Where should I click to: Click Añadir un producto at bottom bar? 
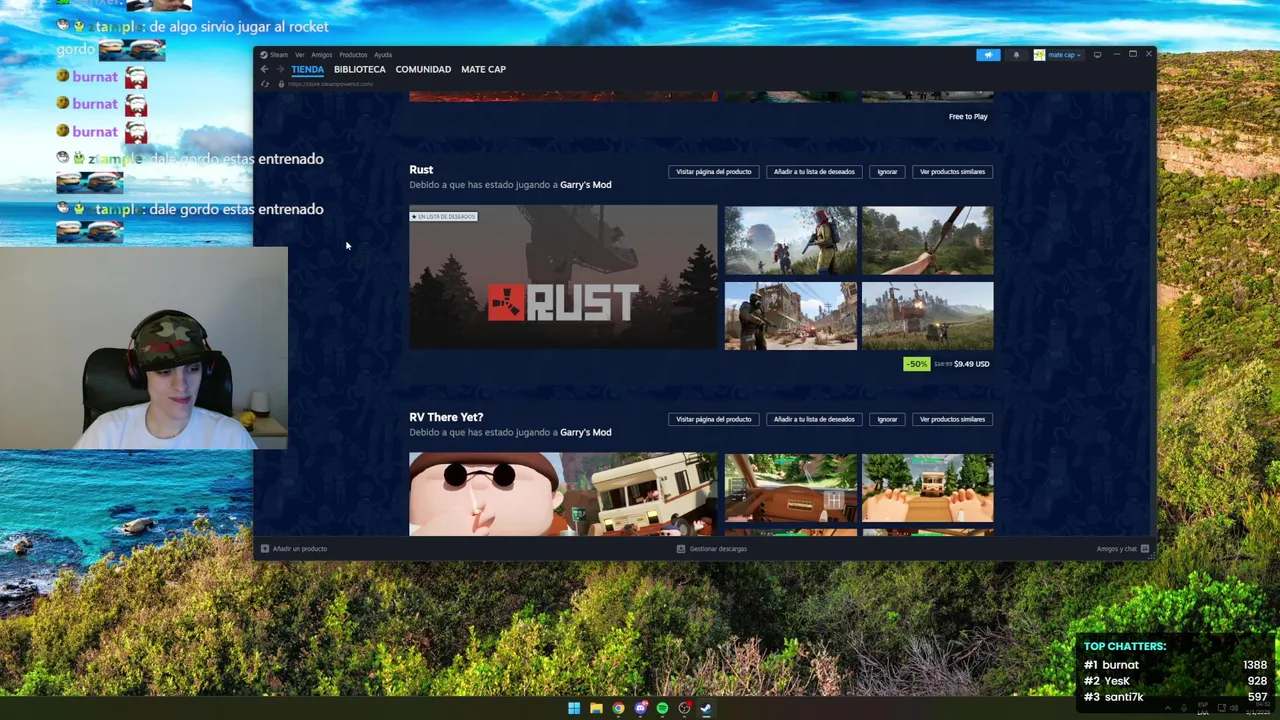tap(294, 549)
